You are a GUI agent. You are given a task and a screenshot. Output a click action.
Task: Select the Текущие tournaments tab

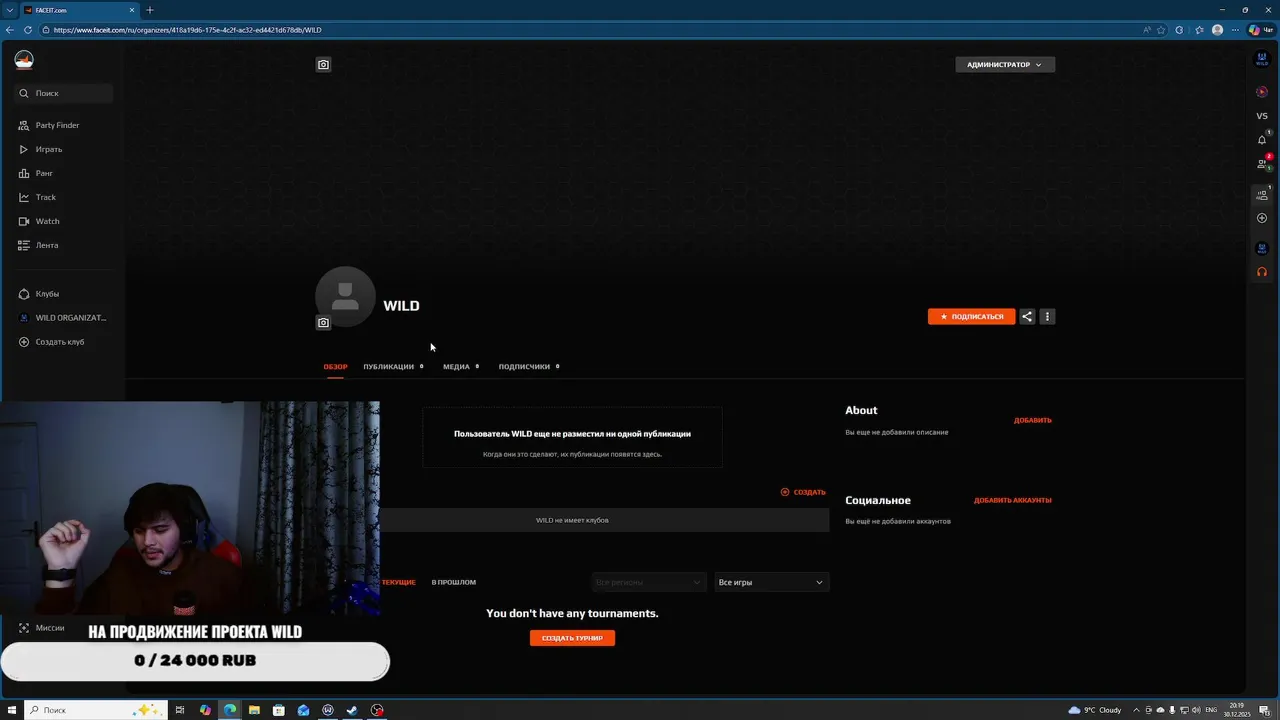[x=398, y=582]
